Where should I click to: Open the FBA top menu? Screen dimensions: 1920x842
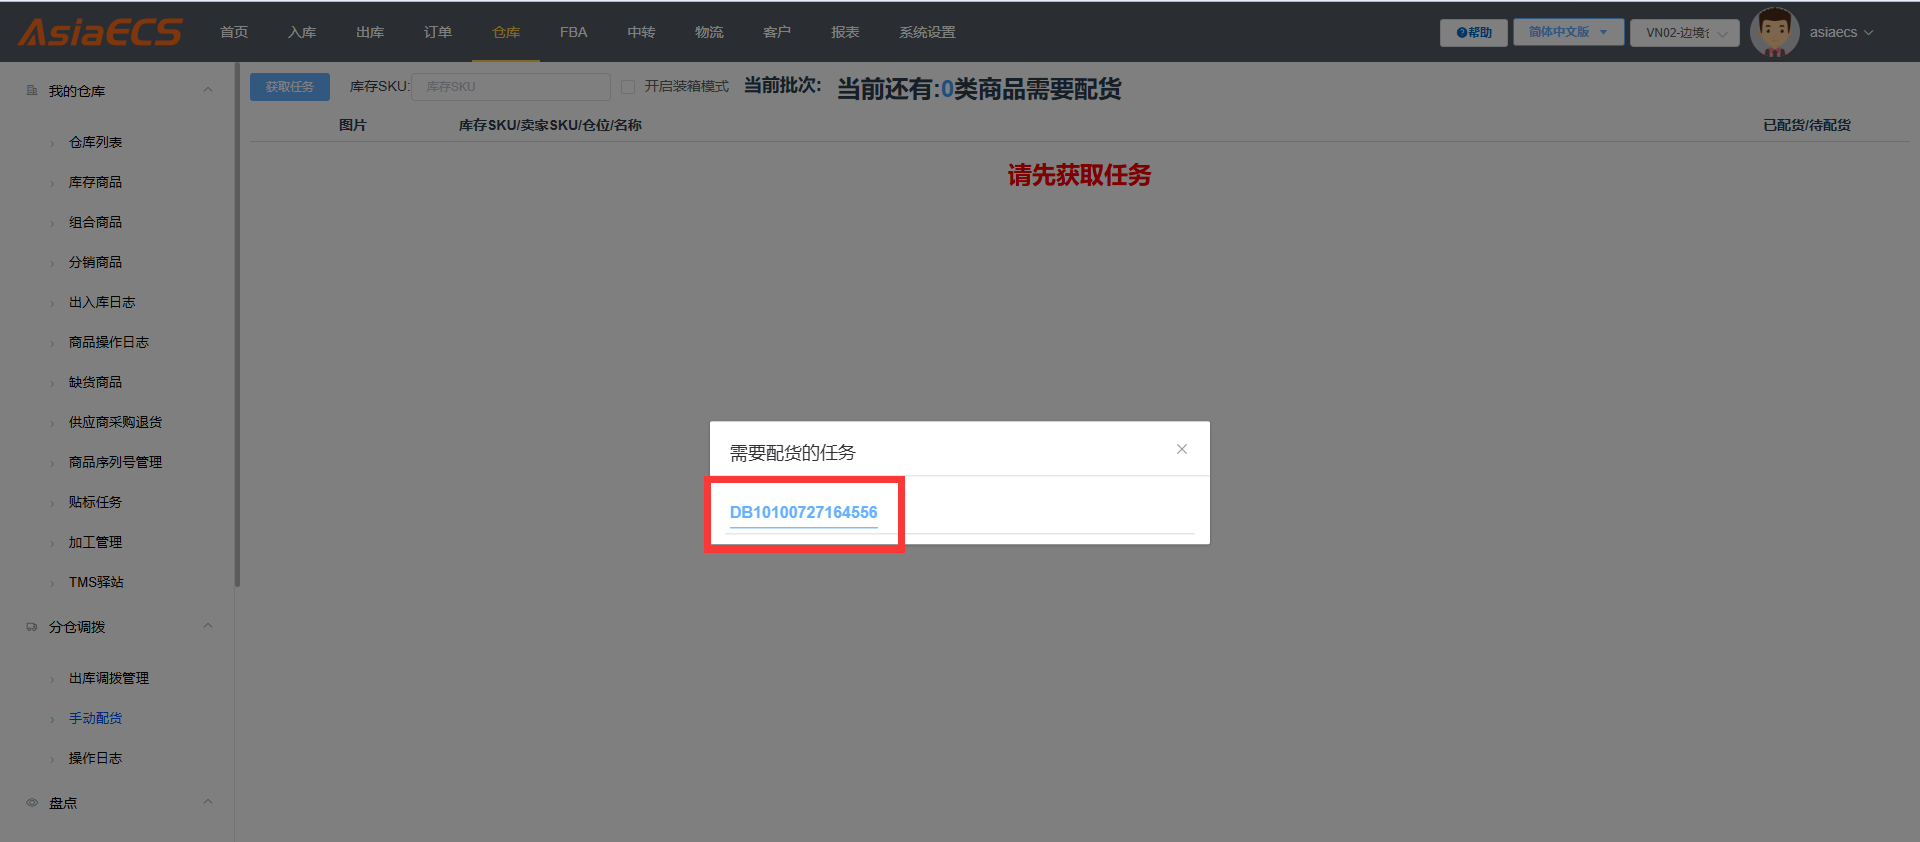click(574, 32)
